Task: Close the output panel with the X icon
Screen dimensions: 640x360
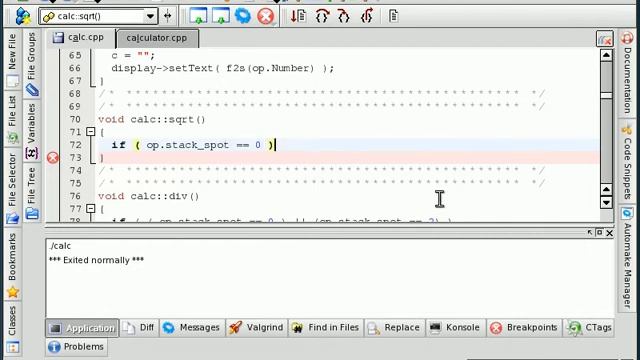Action: point(609,233)
